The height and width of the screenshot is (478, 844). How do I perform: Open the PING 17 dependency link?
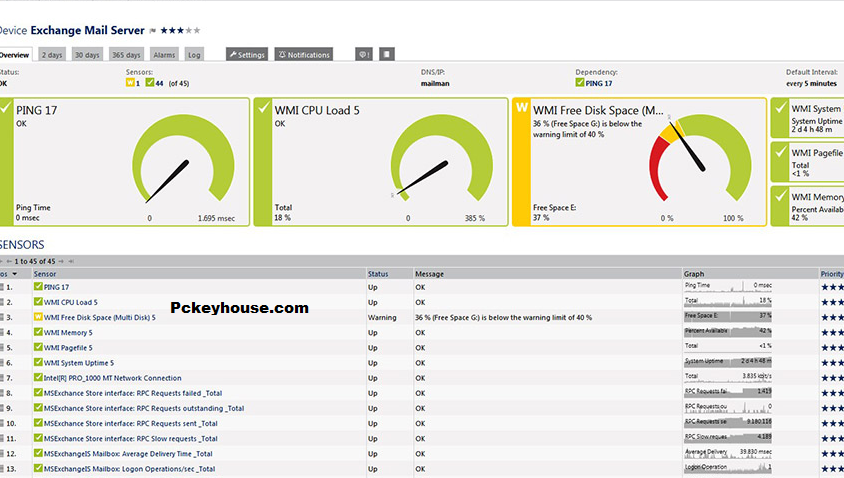tap(599, 83)
